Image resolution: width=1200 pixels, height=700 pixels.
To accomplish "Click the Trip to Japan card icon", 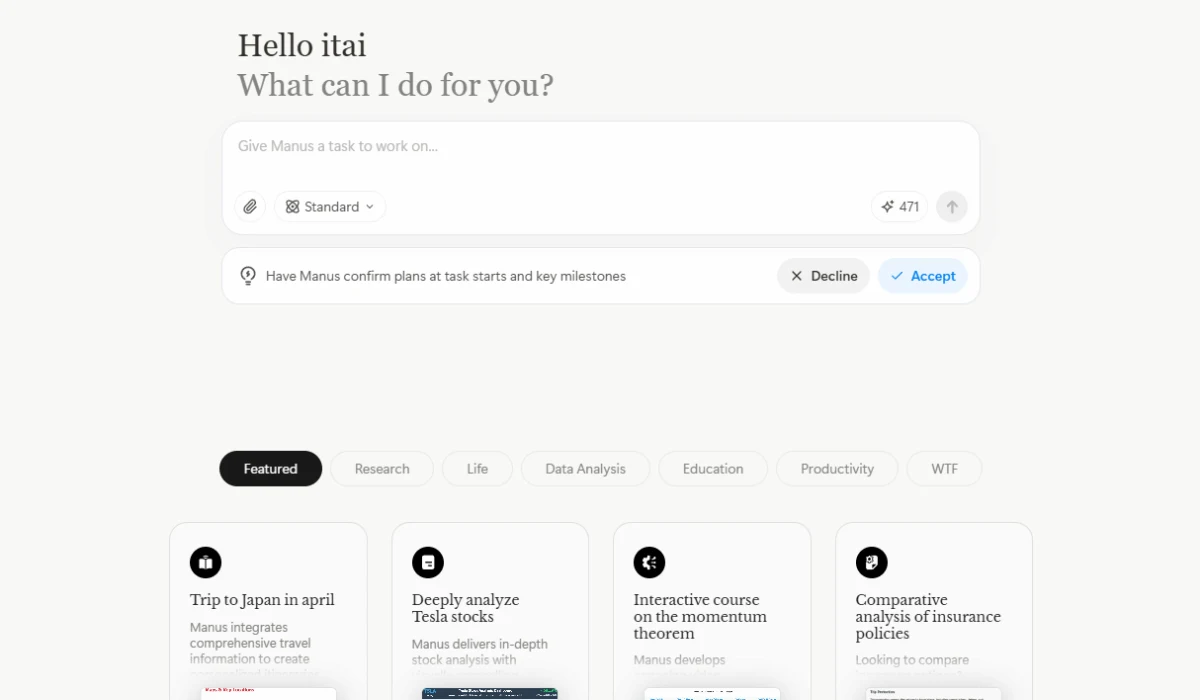I will click(206, 562).
